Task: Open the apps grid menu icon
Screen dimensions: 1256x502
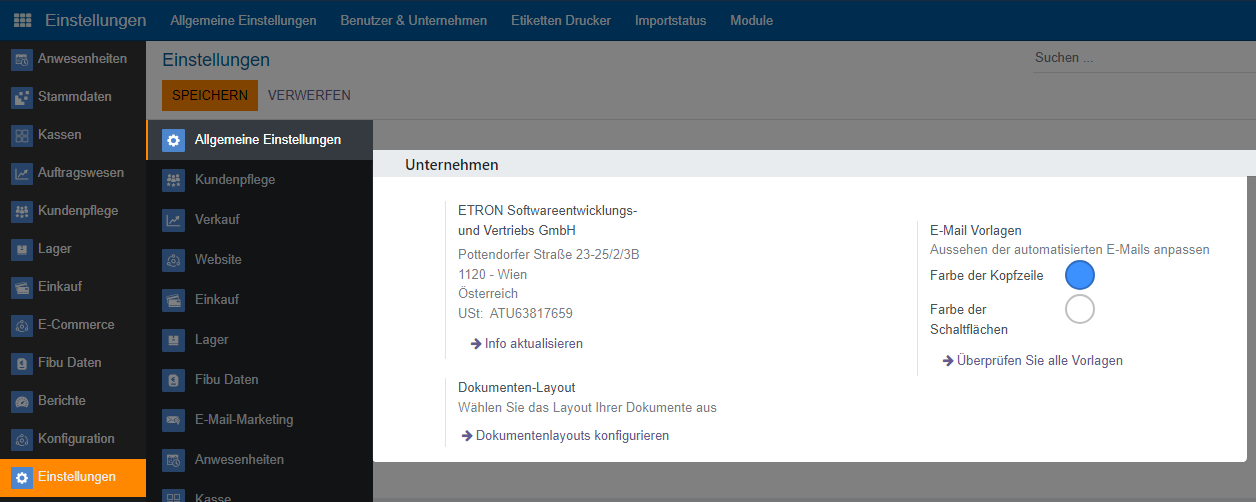Action: pyautogui.click(x=22, y=20)
